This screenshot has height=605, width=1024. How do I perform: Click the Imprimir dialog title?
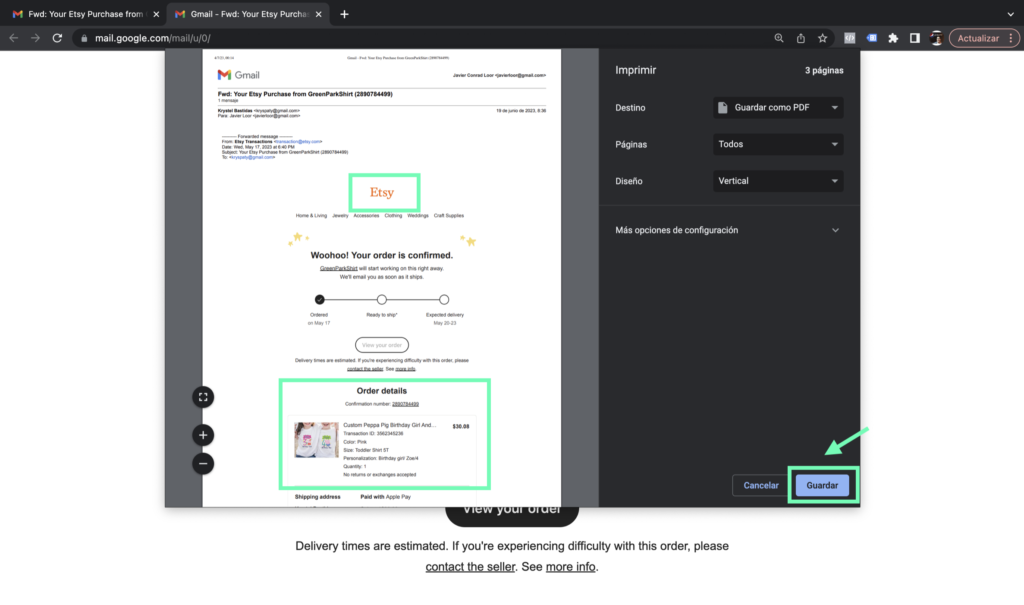[635, 70]
